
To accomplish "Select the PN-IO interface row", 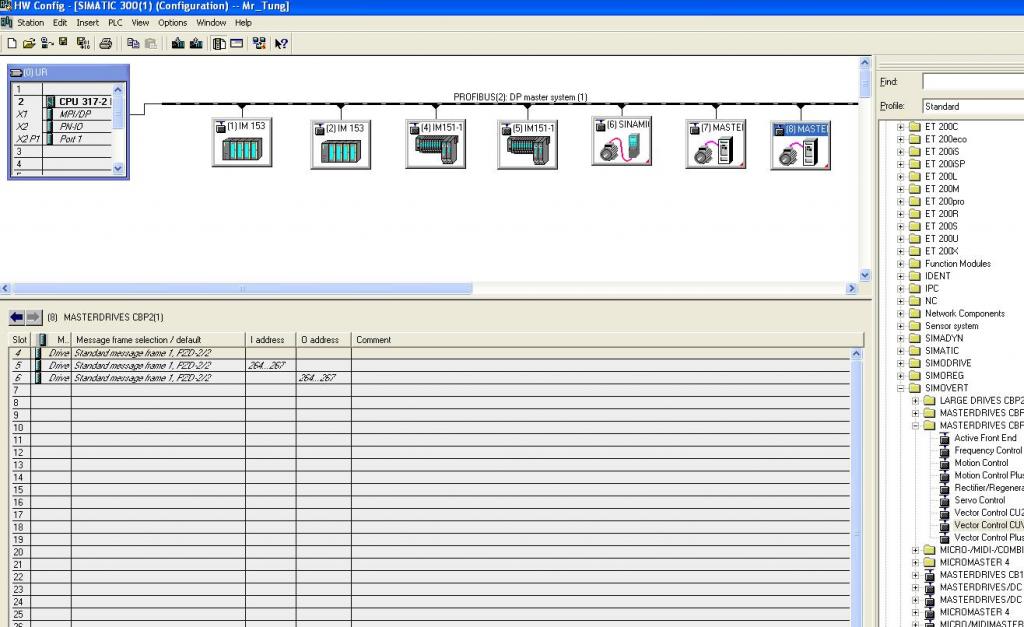I will [62, 126].
